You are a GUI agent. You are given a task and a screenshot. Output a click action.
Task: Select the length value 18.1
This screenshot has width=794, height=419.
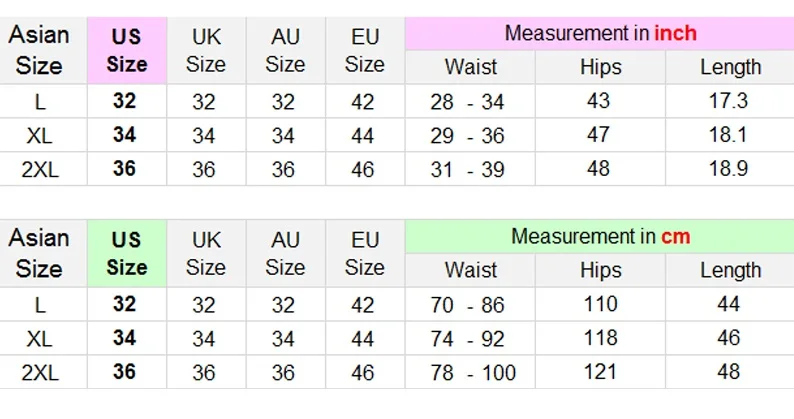(729, 136)
